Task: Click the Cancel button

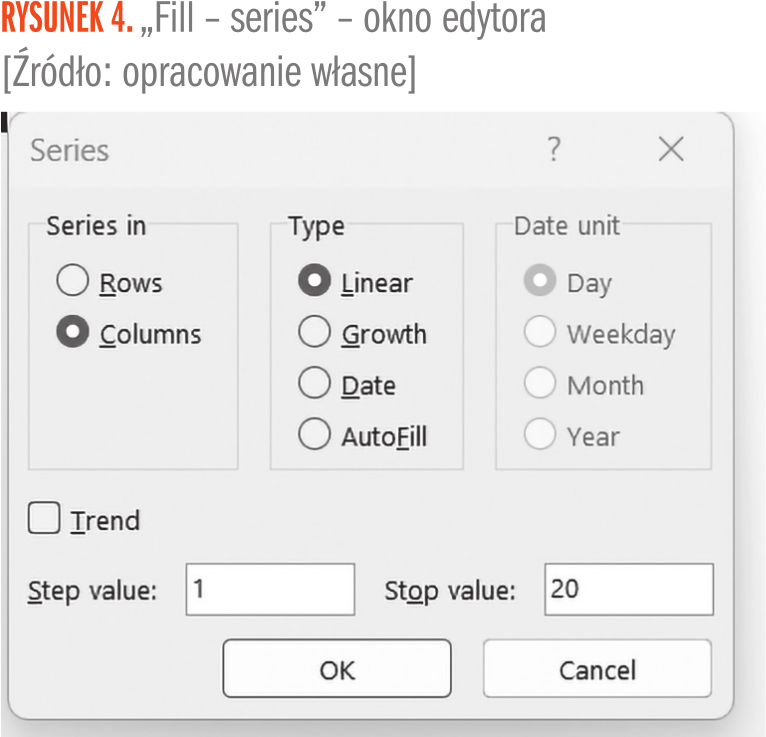Action: (597, 669)
